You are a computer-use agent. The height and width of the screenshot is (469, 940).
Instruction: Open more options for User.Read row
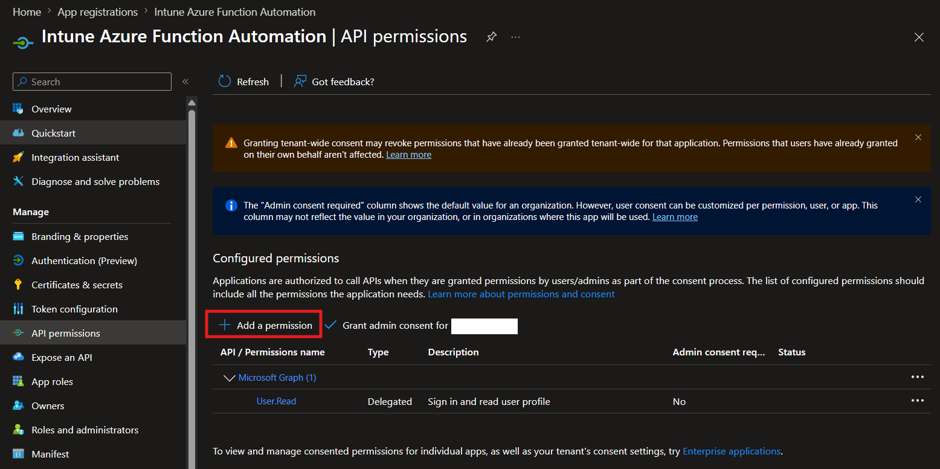pyautogui.click(x=917, y=401)
